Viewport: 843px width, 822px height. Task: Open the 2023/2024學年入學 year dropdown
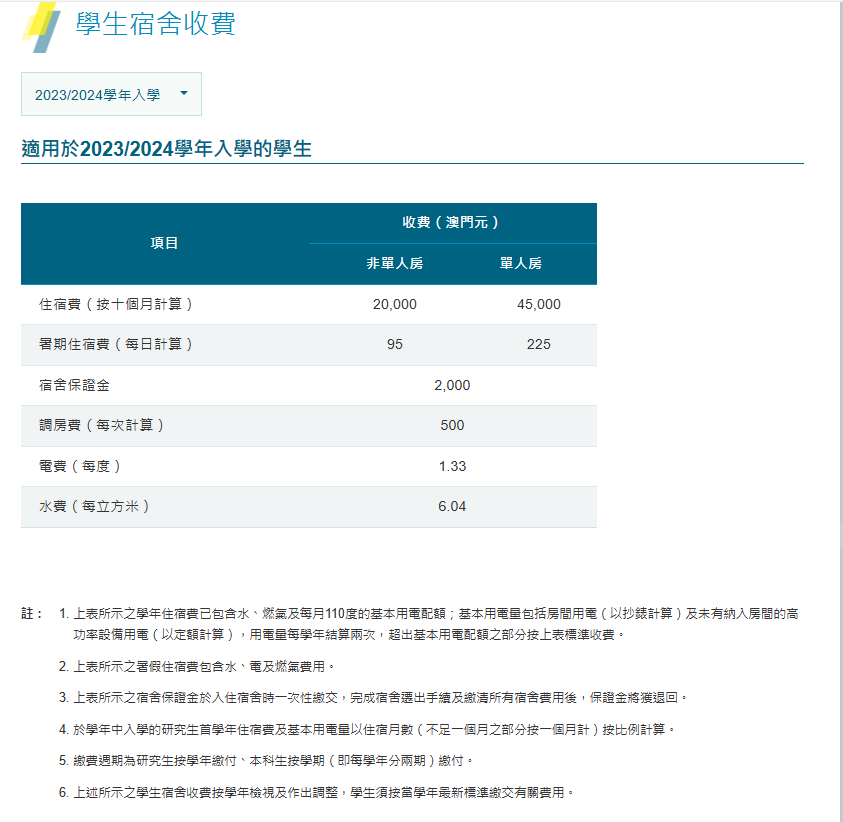coord(98,94)
